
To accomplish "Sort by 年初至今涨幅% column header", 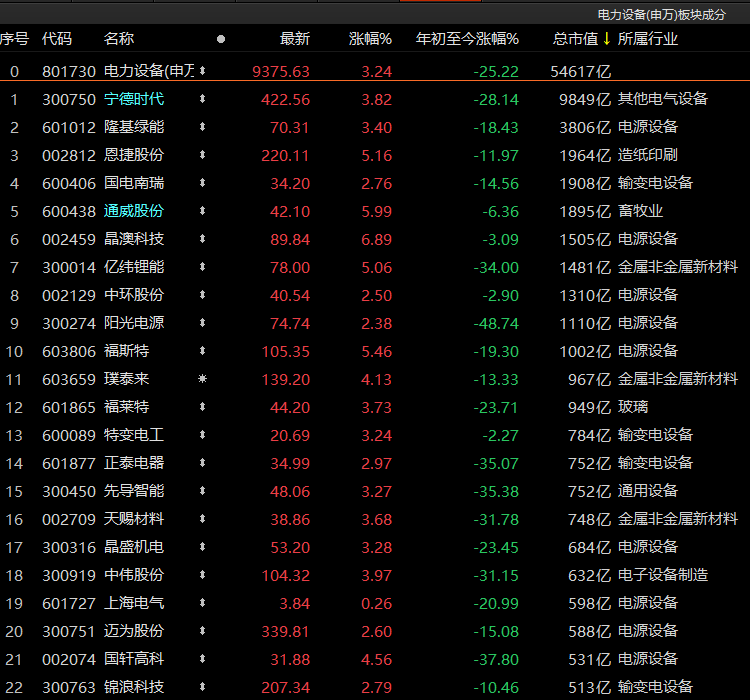I will 467,39.
